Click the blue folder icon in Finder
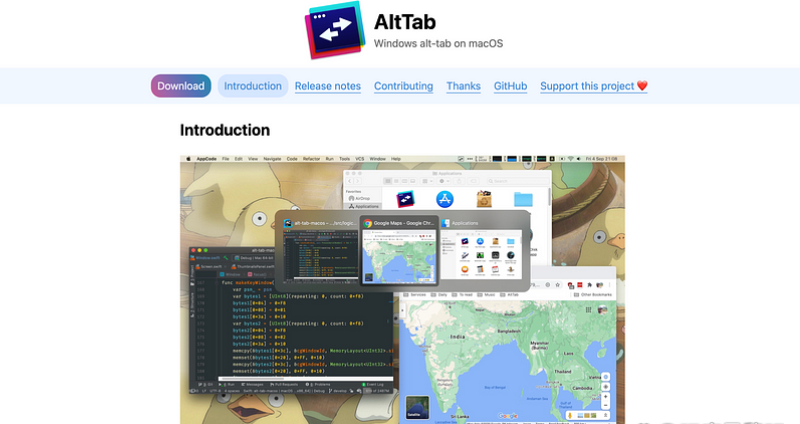The image size is (800, 424). pos(523,199)
